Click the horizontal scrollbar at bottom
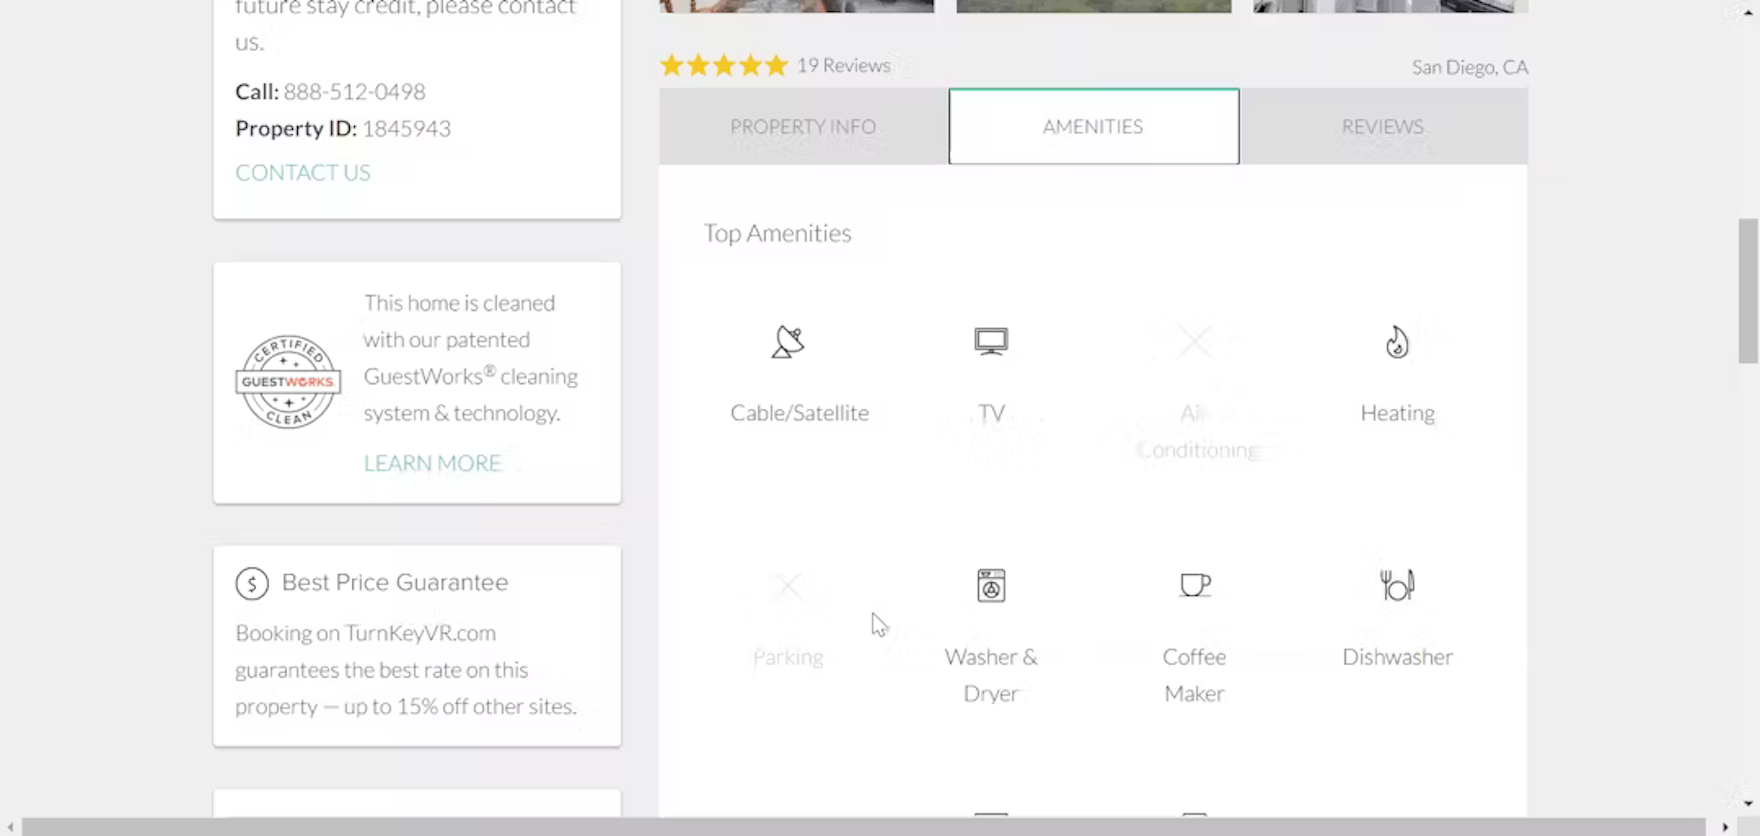Image resolution: width=1760 pixels, height=836 pixels. point(860,827)
